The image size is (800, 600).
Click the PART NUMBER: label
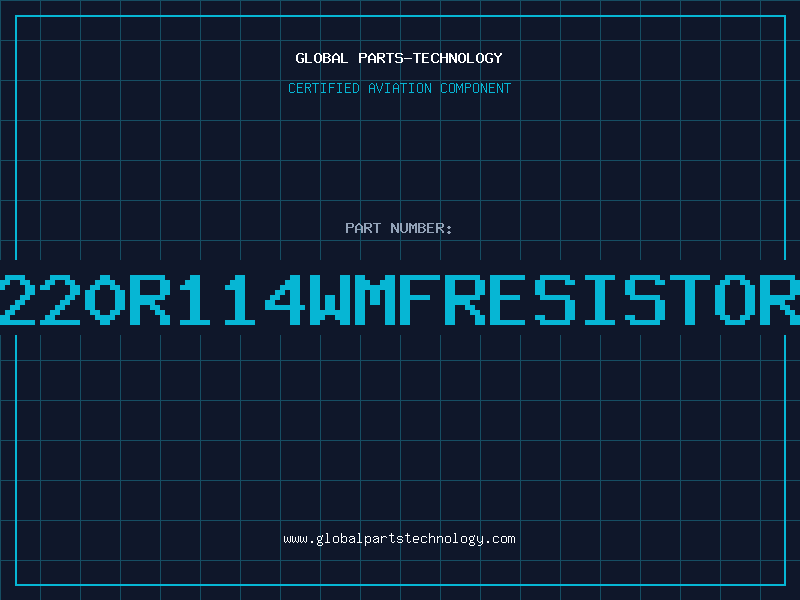pos(399,228)
